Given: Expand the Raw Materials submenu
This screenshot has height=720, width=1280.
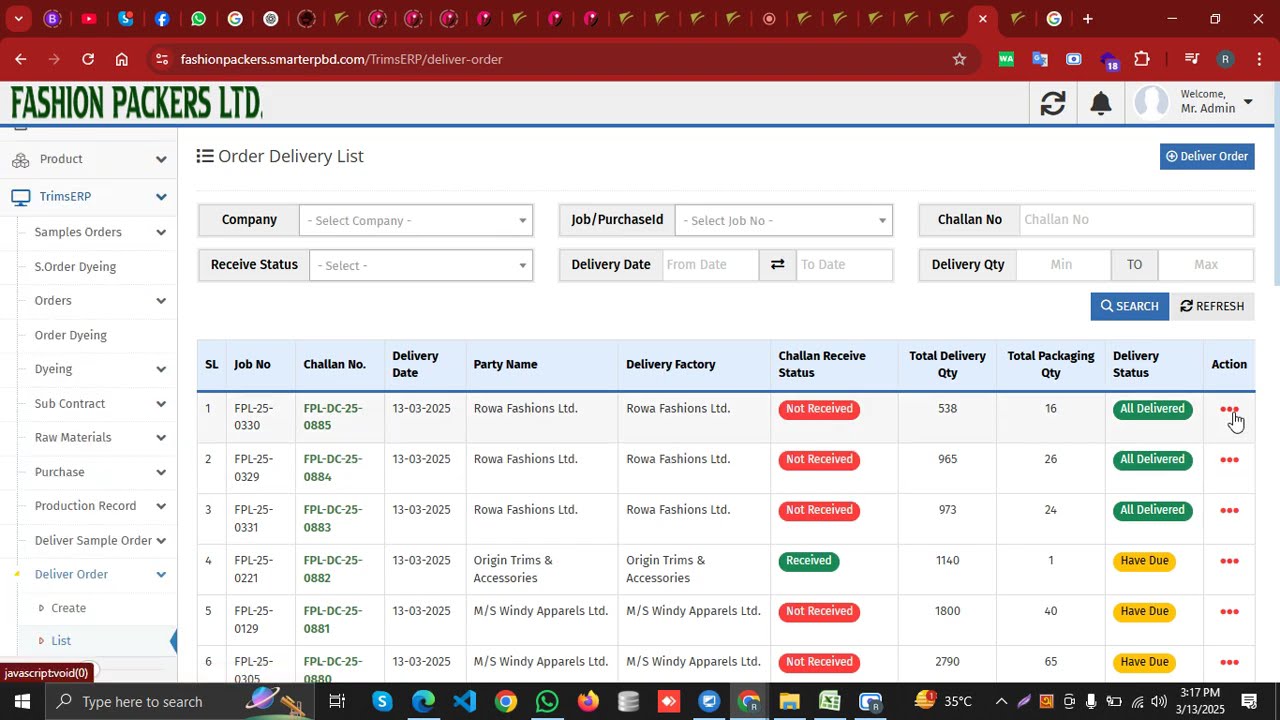Looking at the screenshot, I should 161,437.
